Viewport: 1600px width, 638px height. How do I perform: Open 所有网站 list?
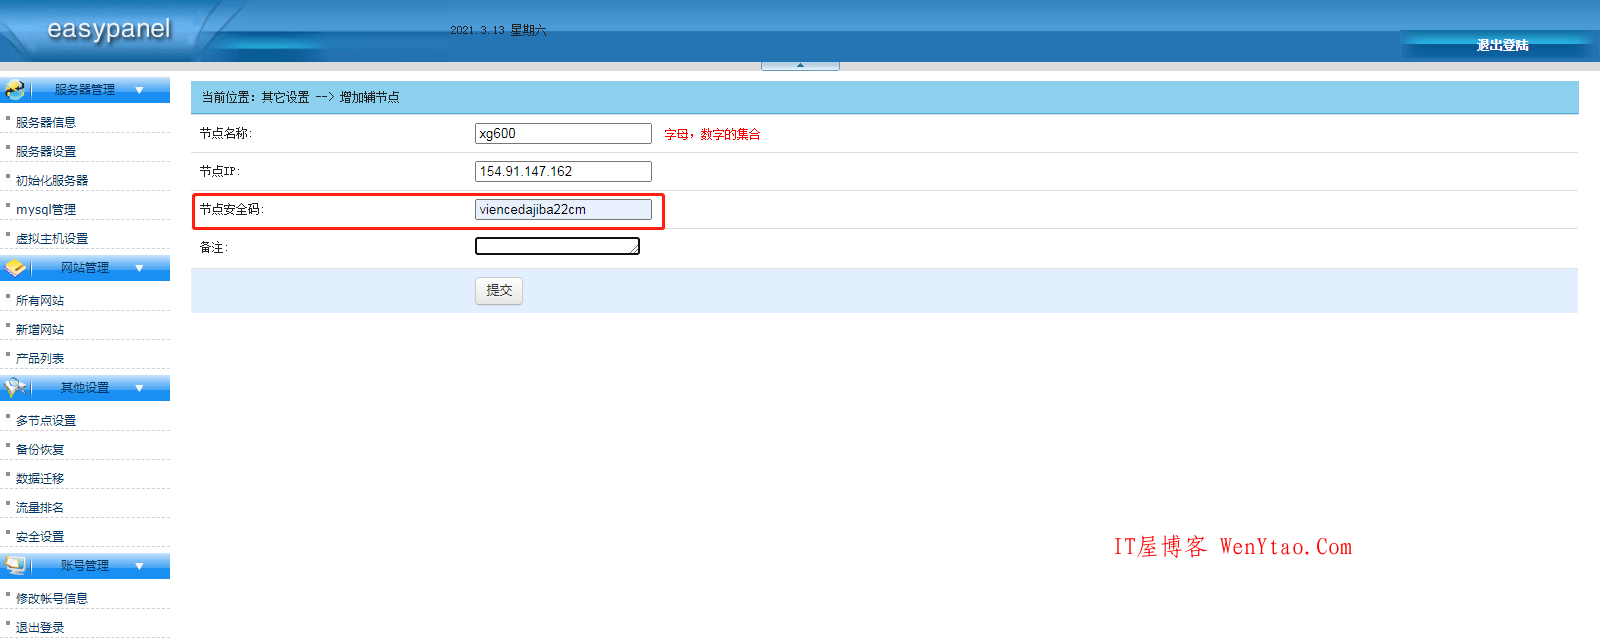pos(40,300)
